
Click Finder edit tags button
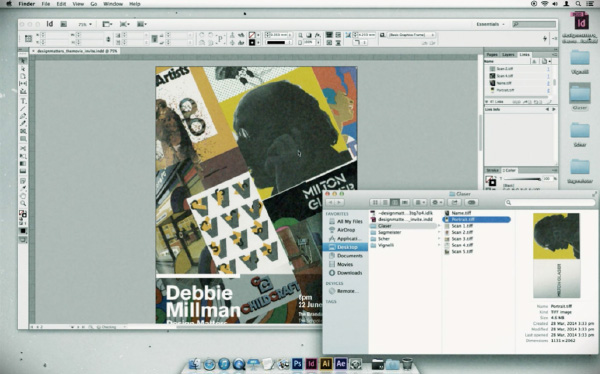tap(471, 203)
